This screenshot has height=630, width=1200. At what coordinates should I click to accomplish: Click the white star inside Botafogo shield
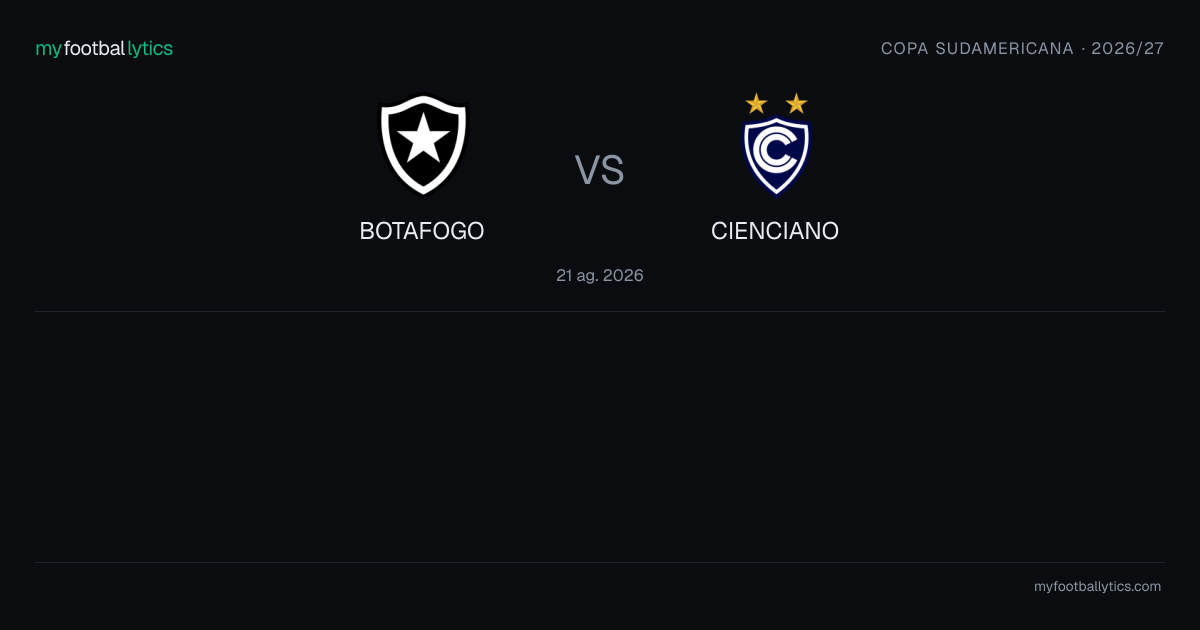pyautogui.click(x=423, y=139)
